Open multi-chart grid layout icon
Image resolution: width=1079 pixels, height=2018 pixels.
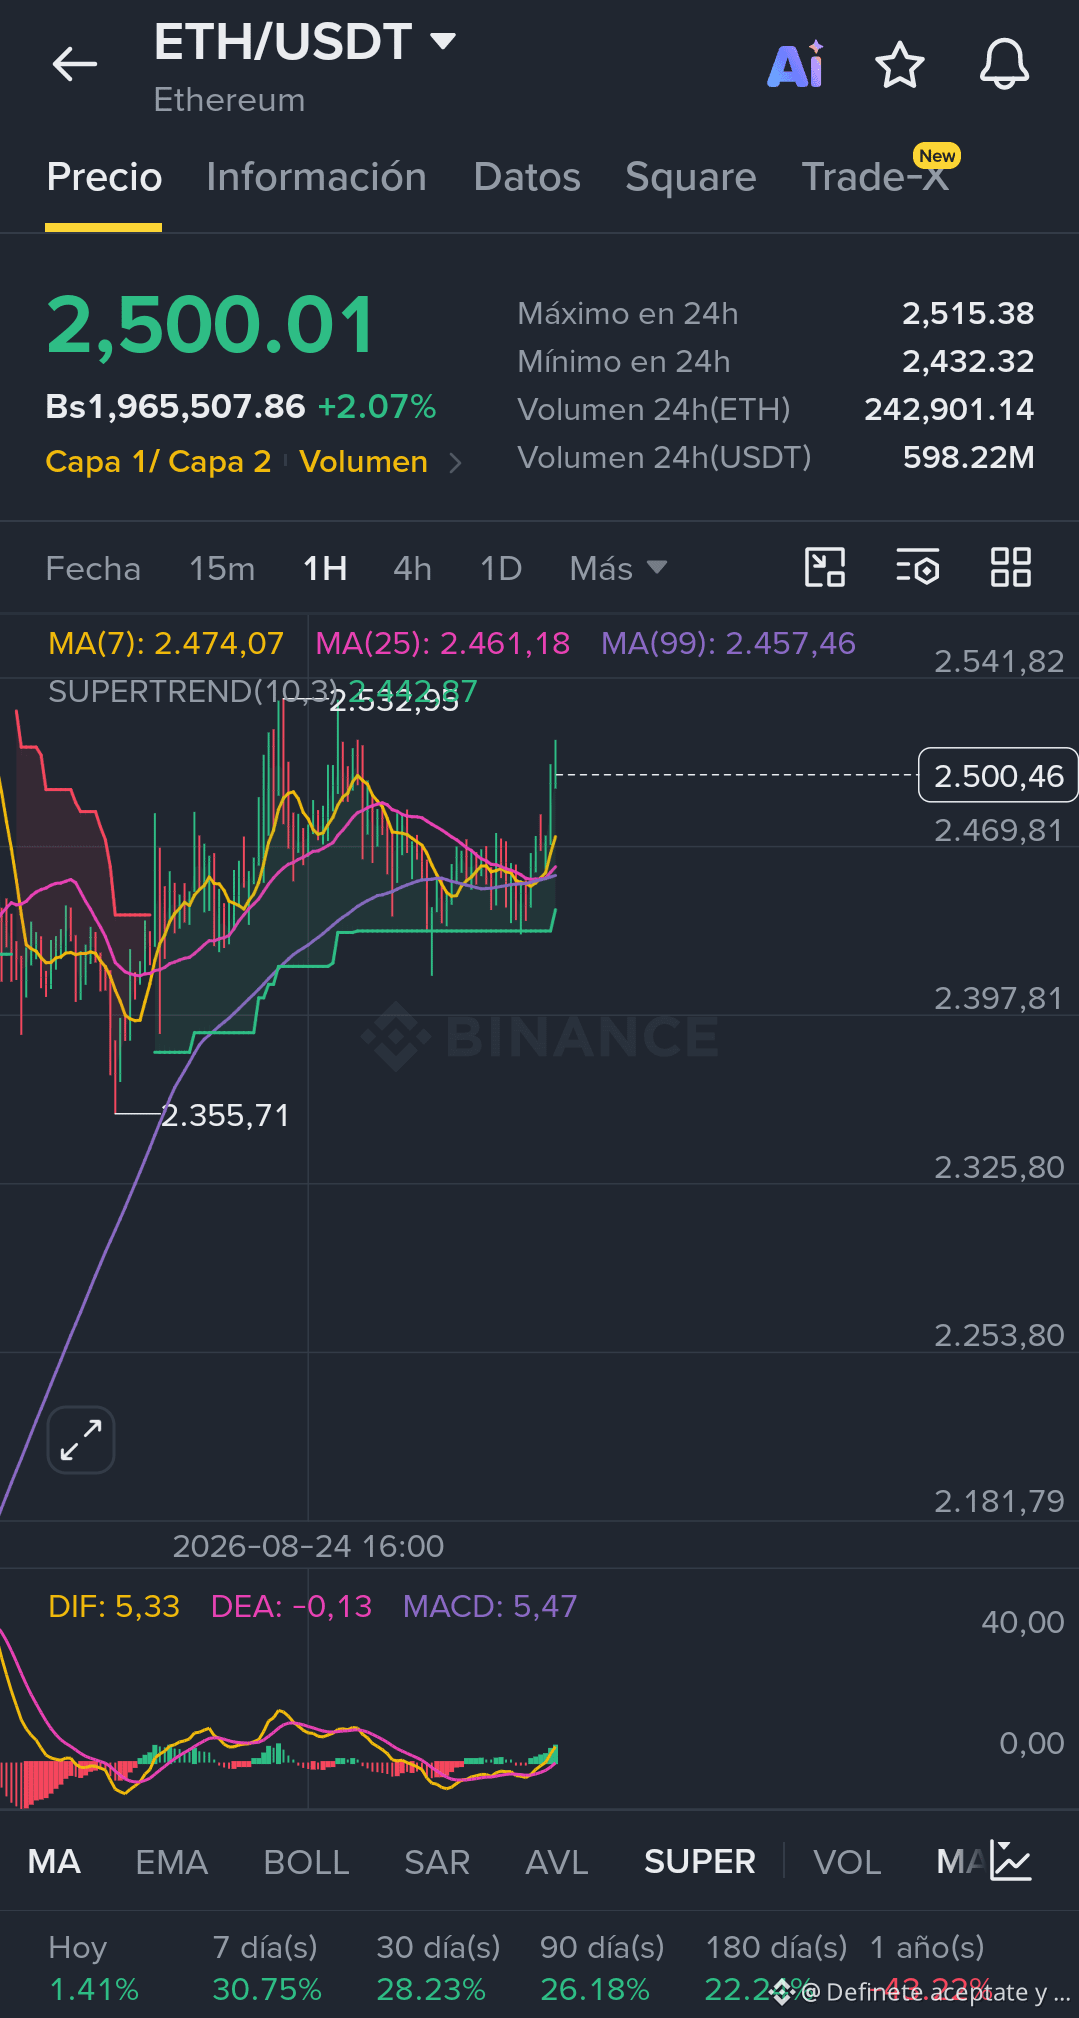(1010, 568)
